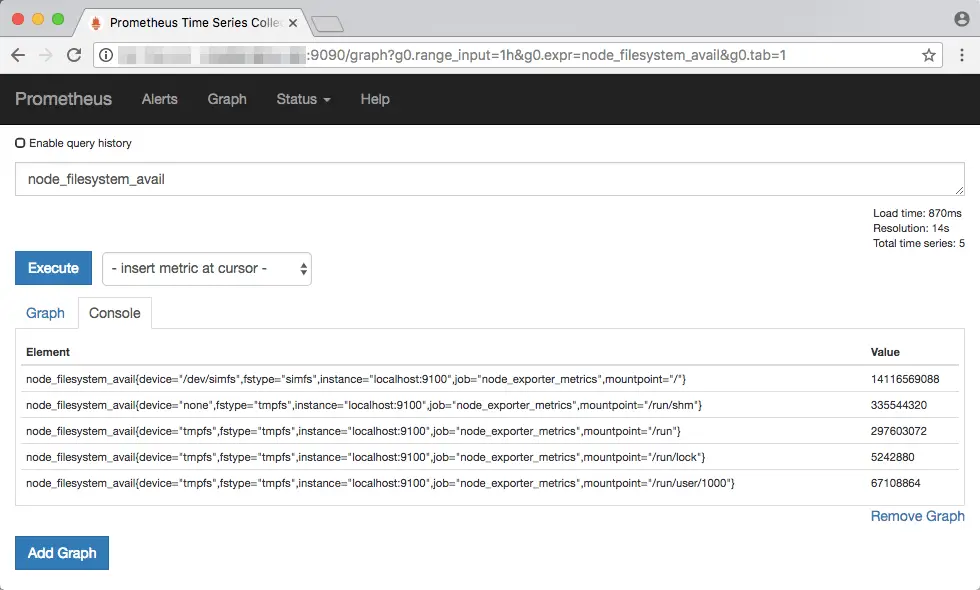This screenshot has width=980, height=590.
Task: Open the Alerts page
Action: coord(159,99)
